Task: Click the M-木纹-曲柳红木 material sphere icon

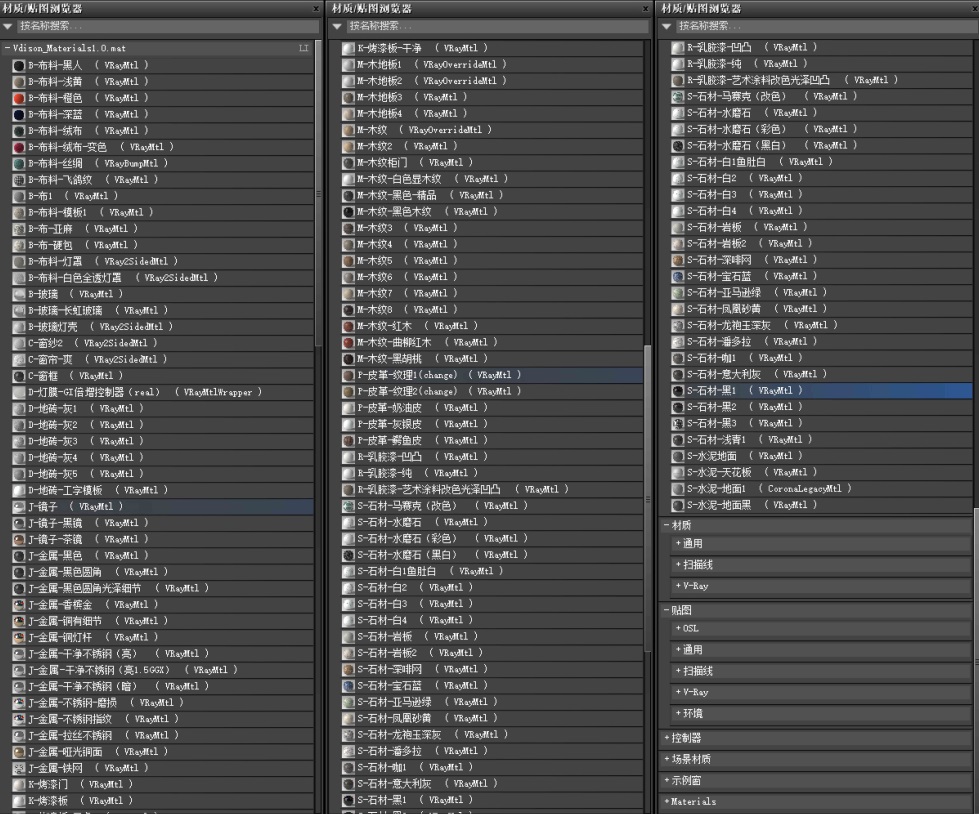Action: [x=348, y=343]
